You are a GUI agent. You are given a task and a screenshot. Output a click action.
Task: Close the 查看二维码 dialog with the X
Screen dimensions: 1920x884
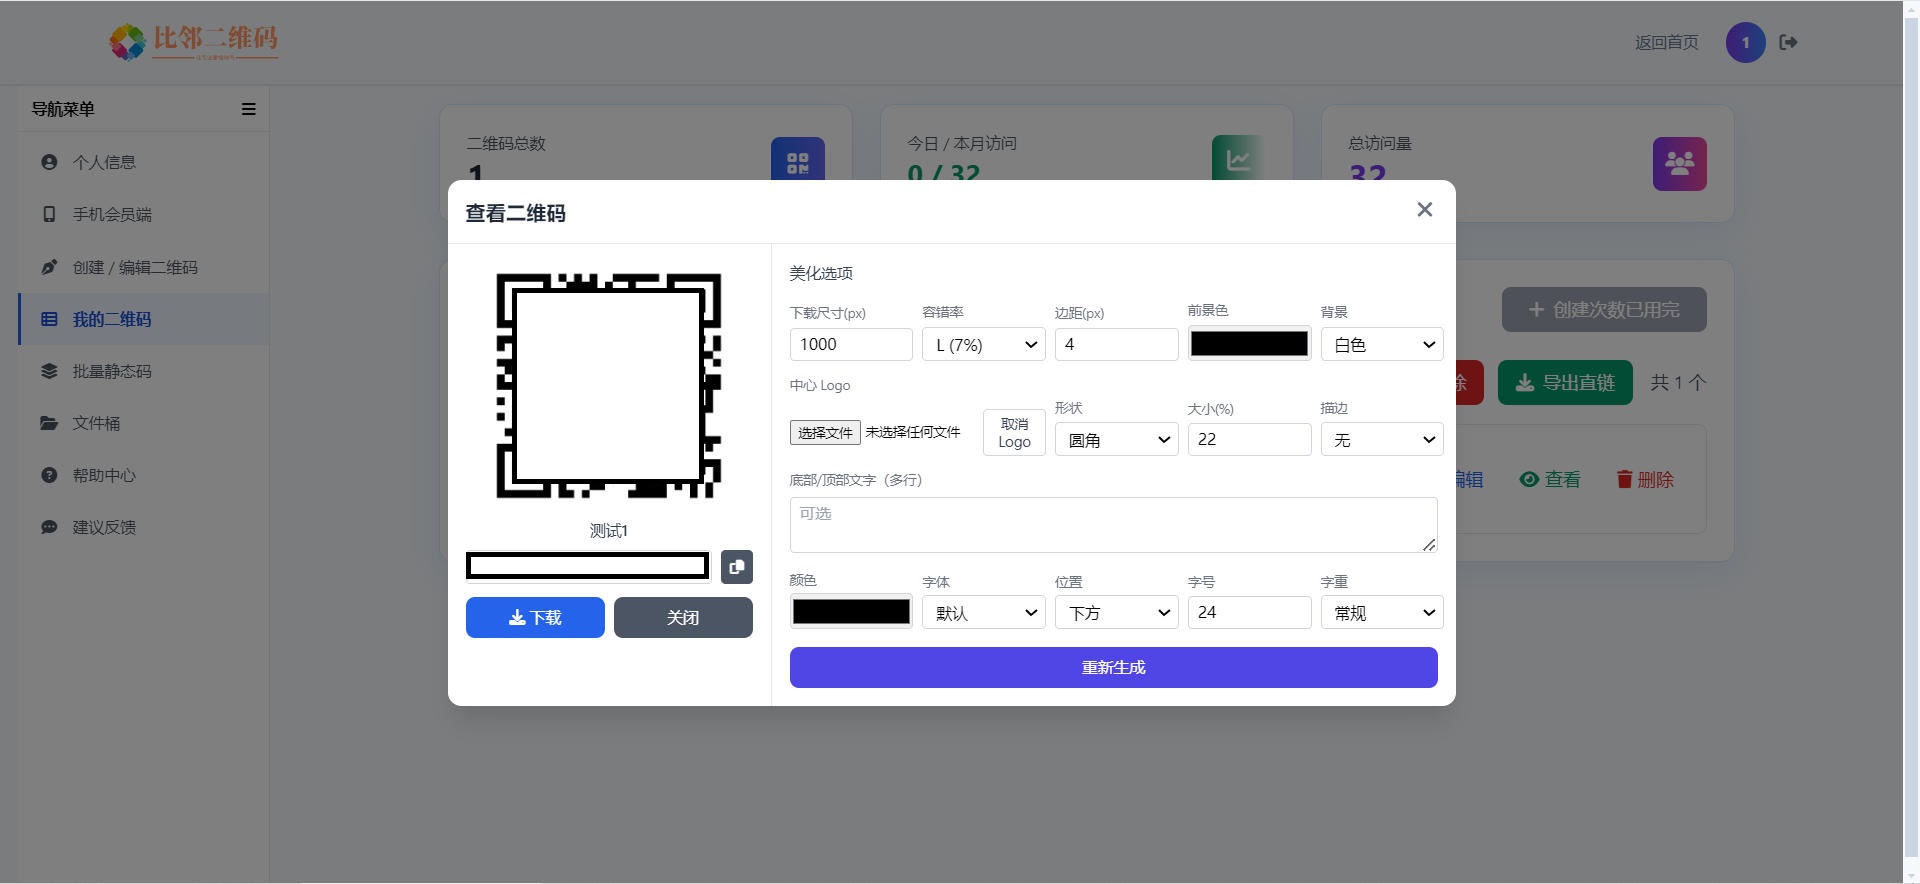(x=1425, y=209)
